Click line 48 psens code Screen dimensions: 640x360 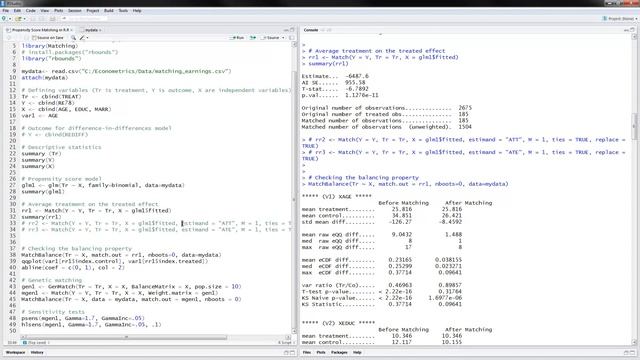[x=83, y=318]
